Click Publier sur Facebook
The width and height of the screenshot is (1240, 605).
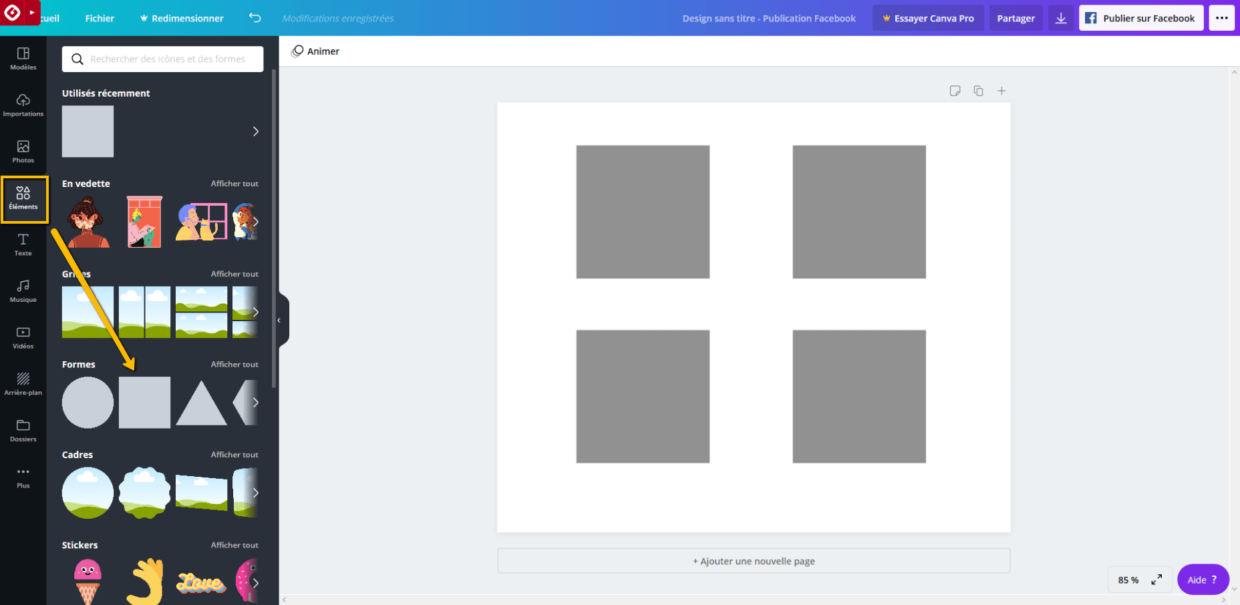pos(1140,17)
